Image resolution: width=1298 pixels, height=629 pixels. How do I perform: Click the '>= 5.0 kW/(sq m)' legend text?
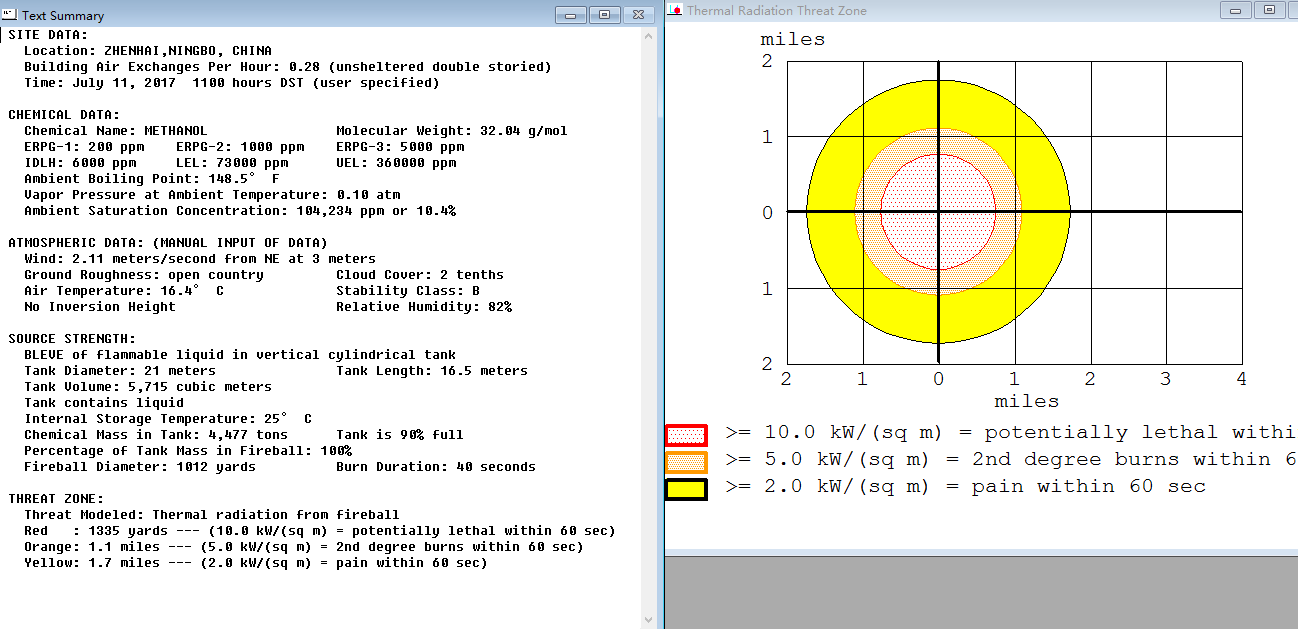[x=1011, y=460]
